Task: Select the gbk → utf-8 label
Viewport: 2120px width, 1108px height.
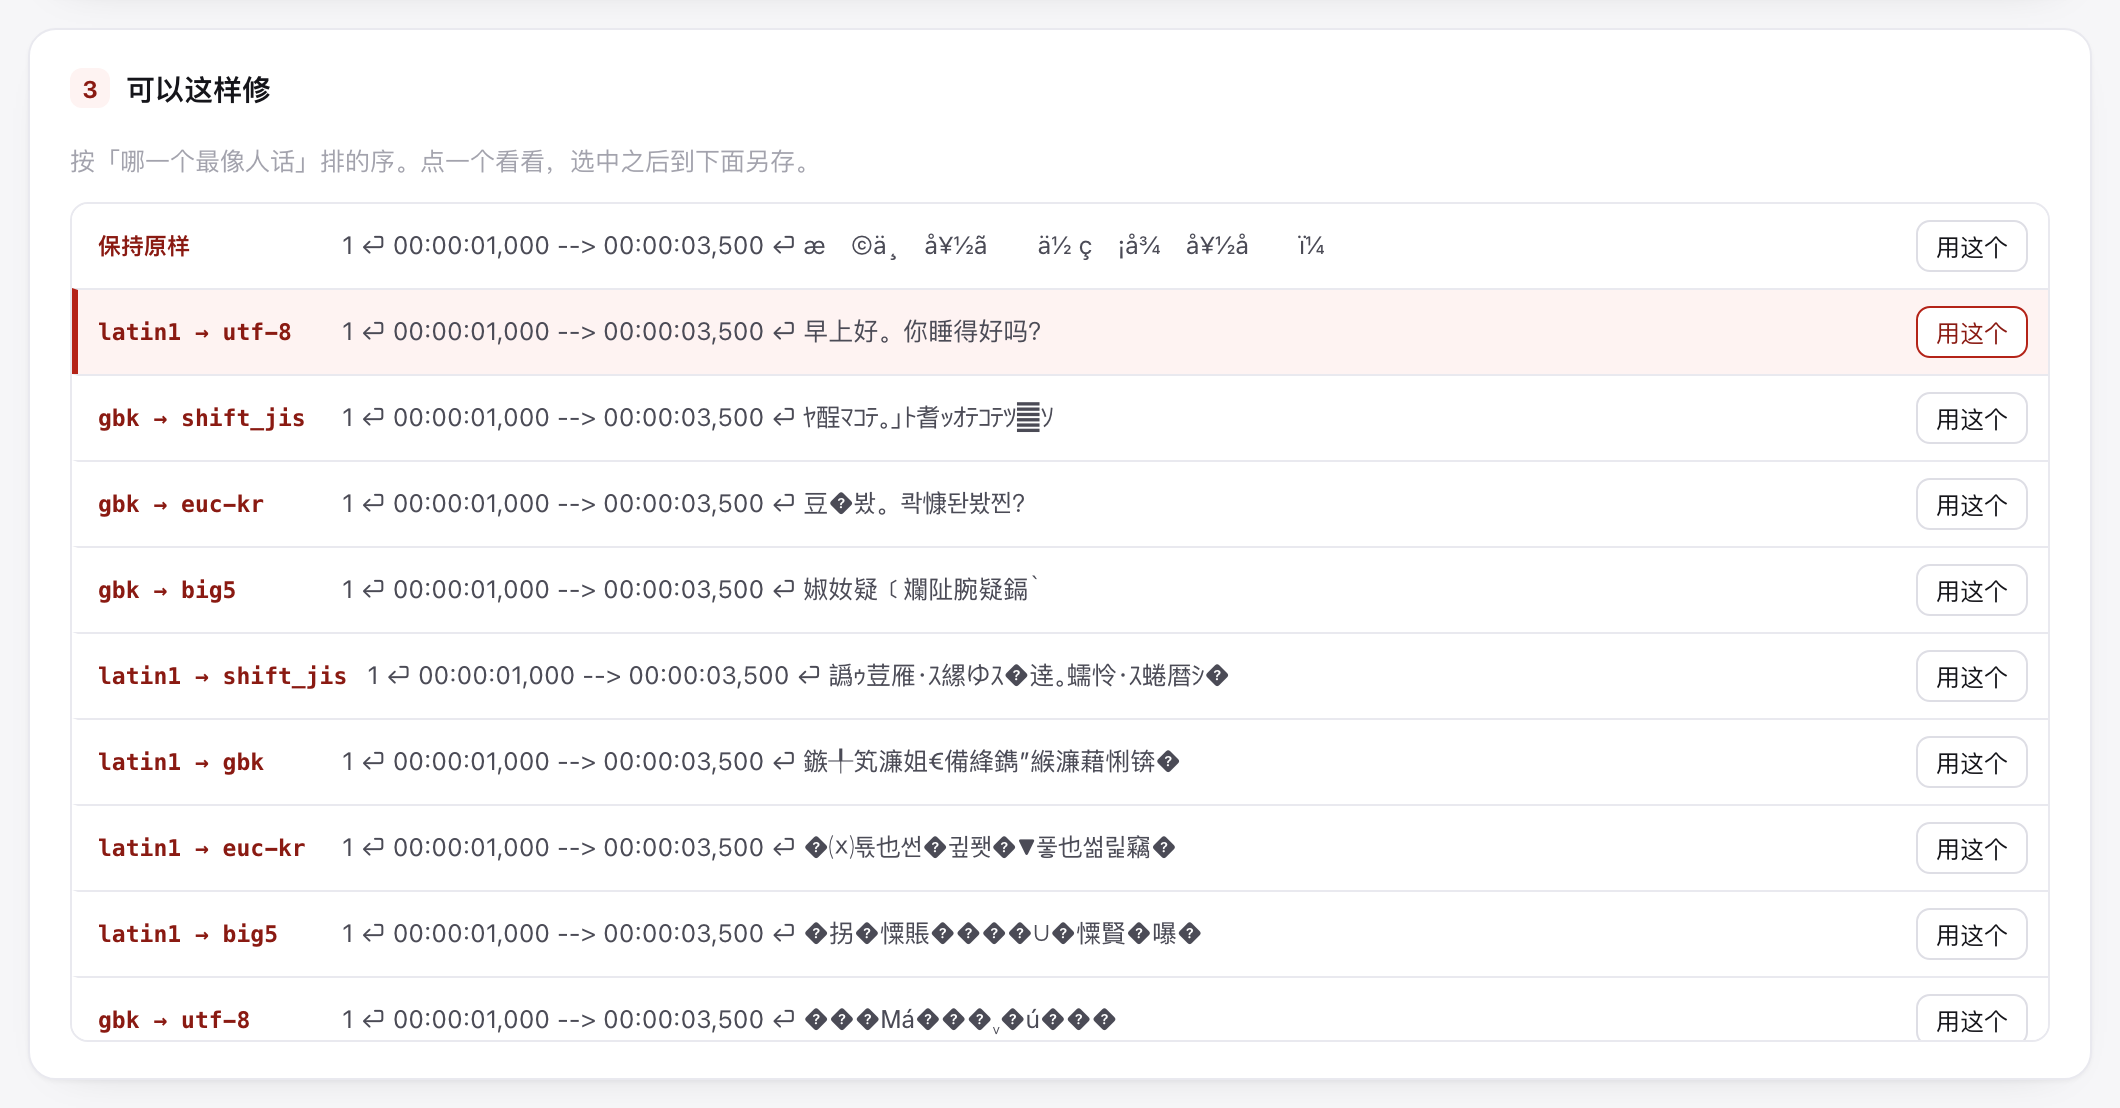Action: (x=174, y=1020)
